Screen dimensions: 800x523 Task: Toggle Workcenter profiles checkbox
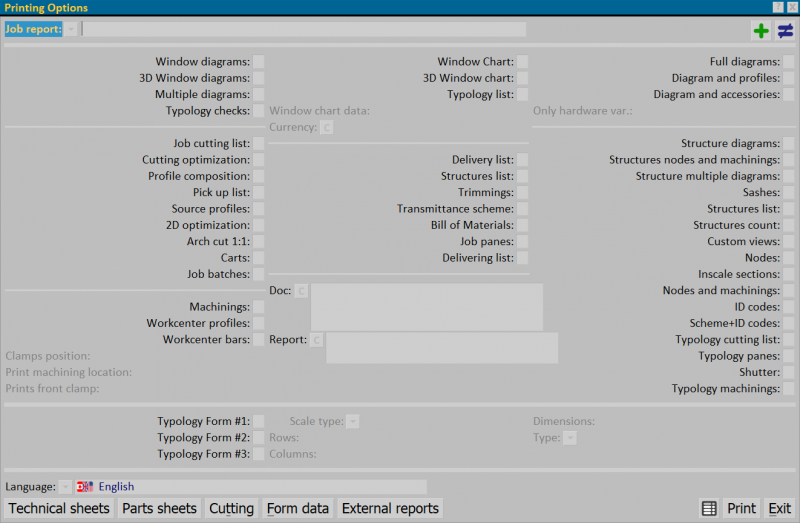click(259, 323)
